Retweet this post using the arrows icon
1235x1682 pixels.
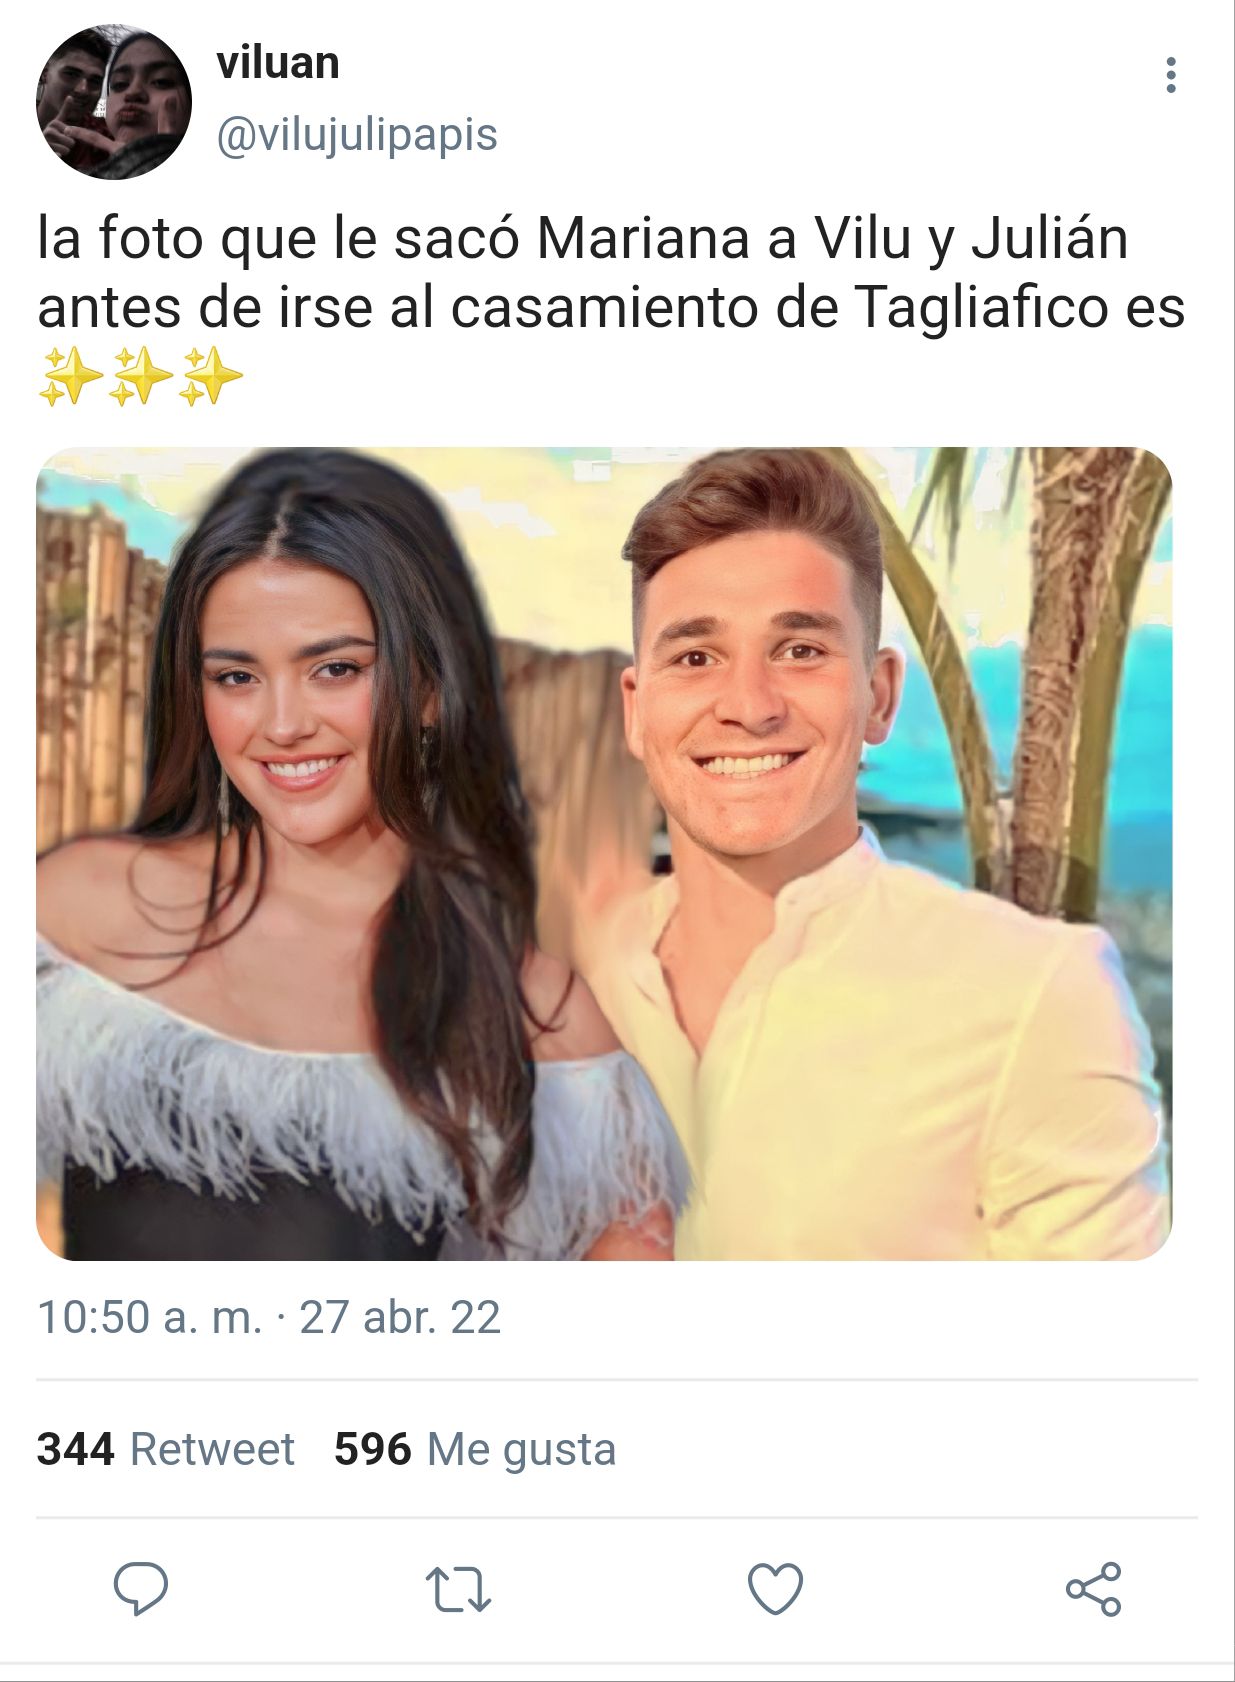point(458,1589)
